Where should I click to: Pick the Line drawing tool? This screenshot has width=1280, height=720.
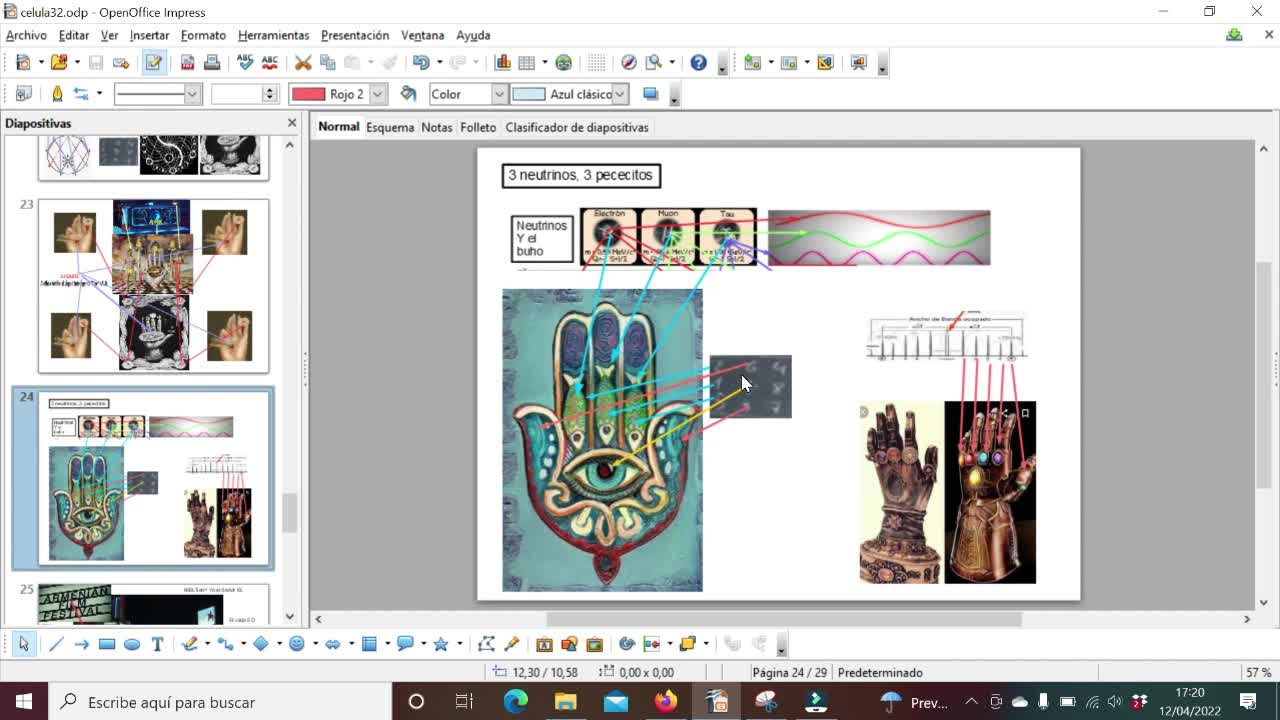pos(57,644)
